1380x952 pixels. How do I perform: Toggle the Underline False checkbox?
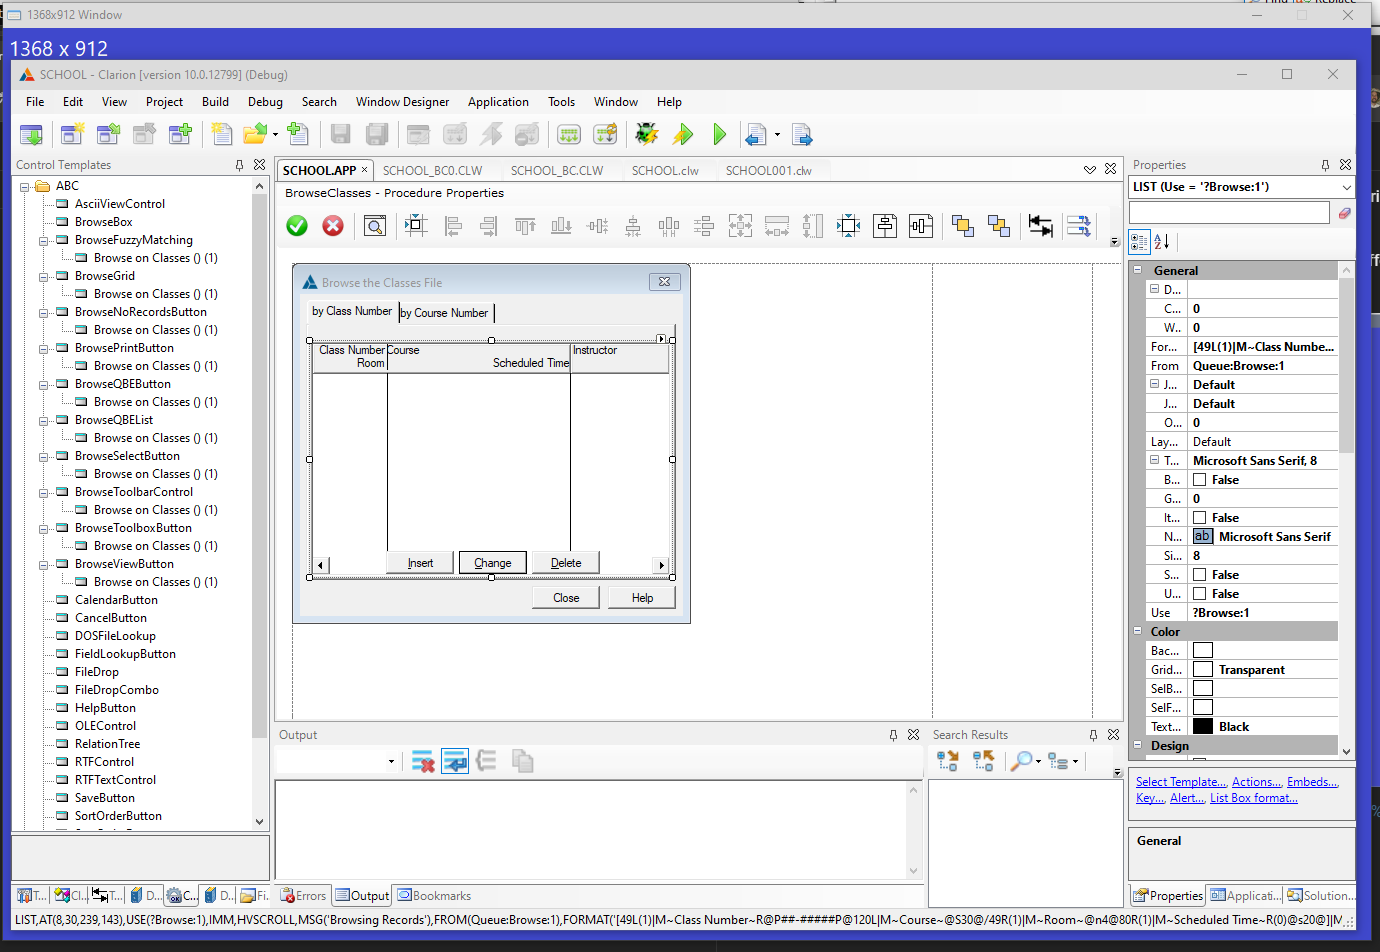pyautogui.click(x=1200, y=594)
